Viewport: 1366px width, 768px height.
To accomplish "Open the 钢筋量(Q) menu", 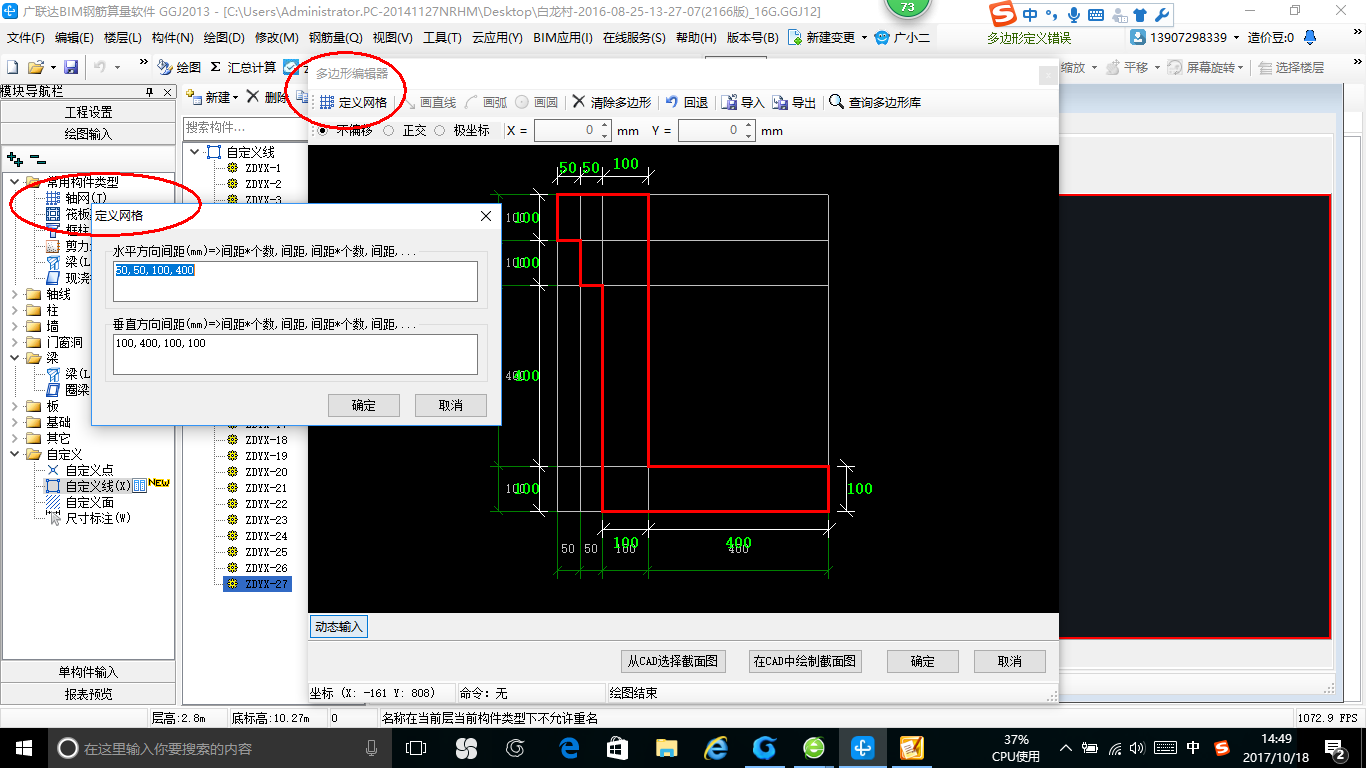I will (x=335, y=38).
